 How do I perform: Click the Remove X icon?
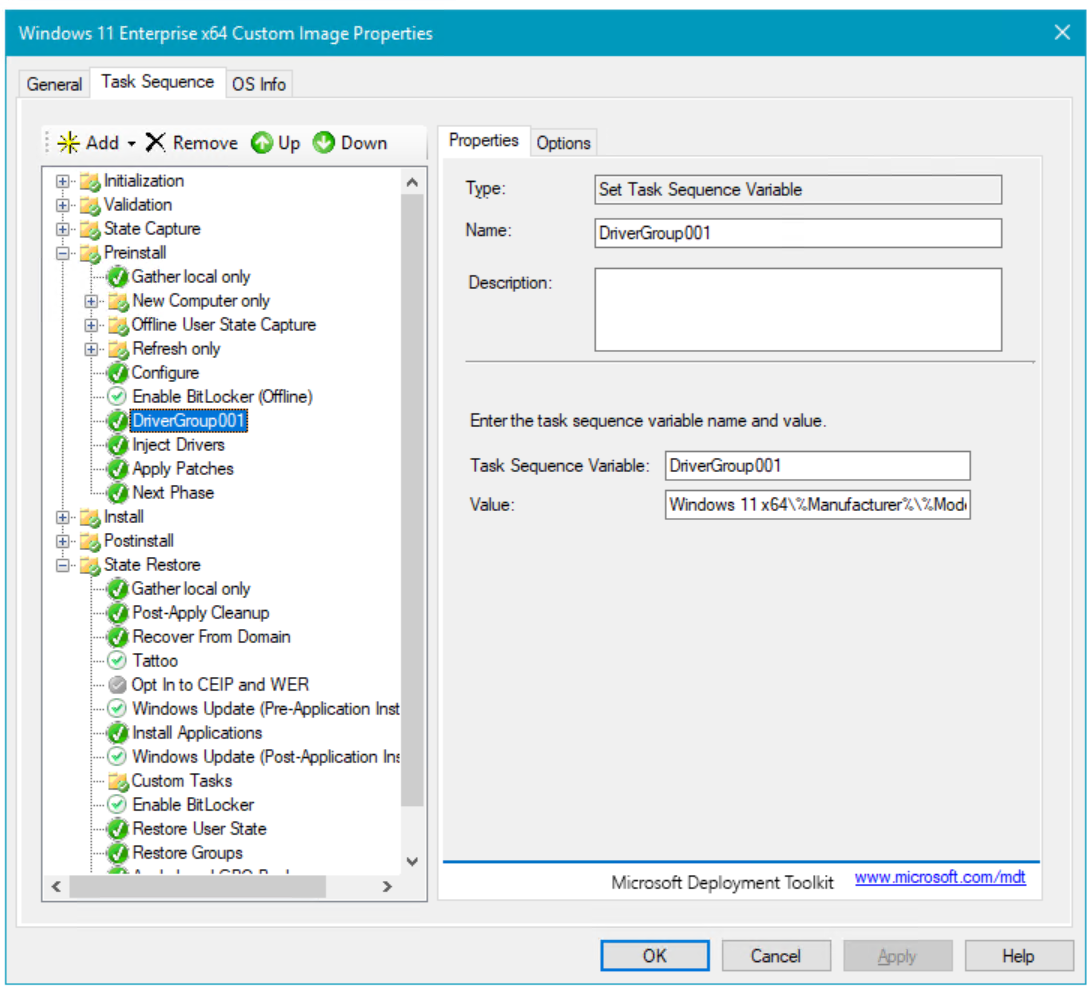tap(155, 143)
